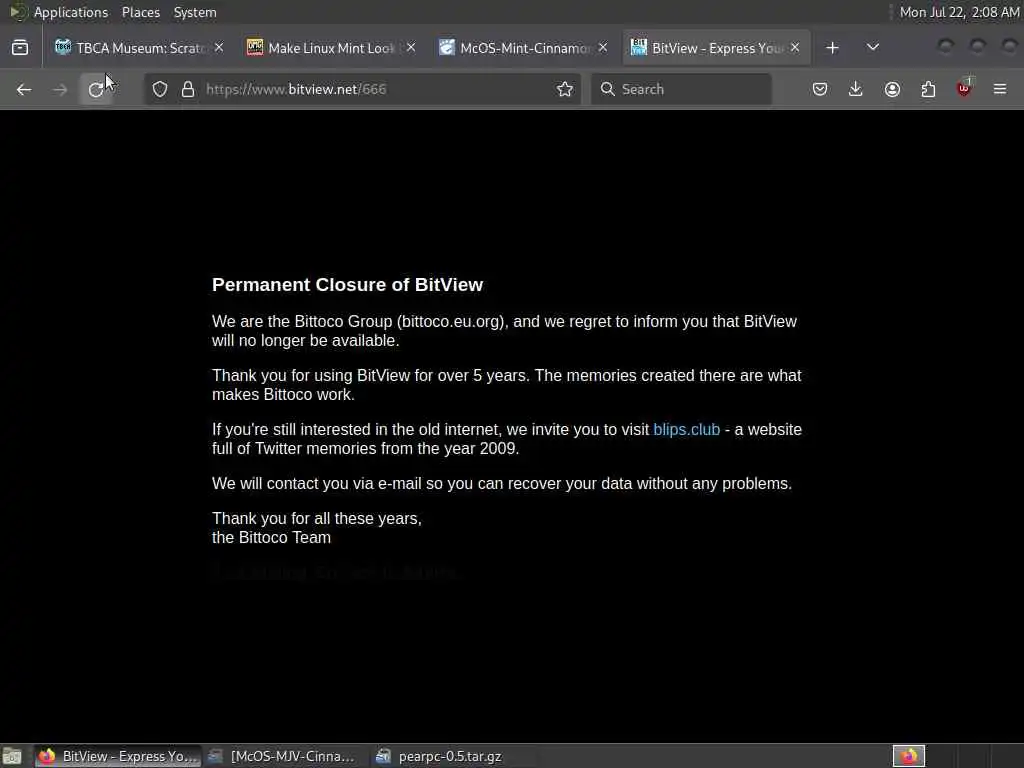
Task: Switch to Make Linux Mint Look tab
Action: (x=331, y=48)
